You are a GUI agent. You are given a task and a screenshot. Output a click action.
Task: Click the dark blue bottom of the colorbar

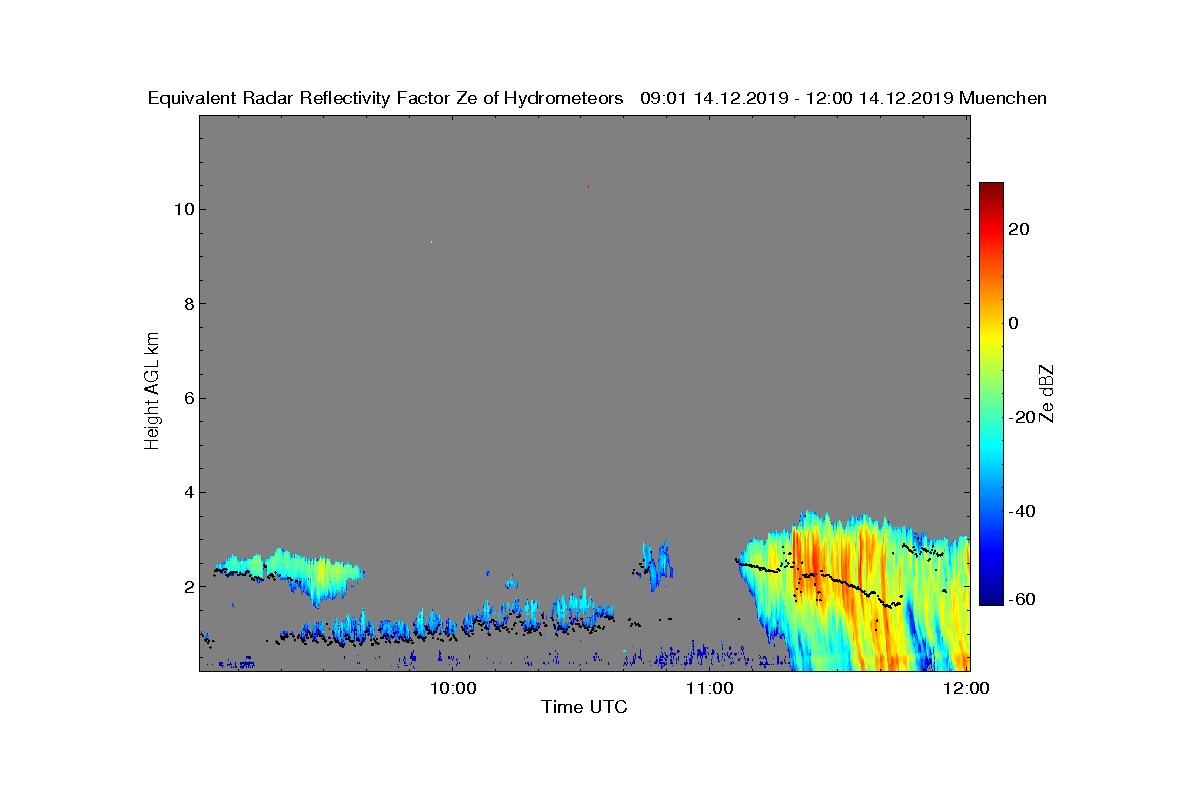991,596
